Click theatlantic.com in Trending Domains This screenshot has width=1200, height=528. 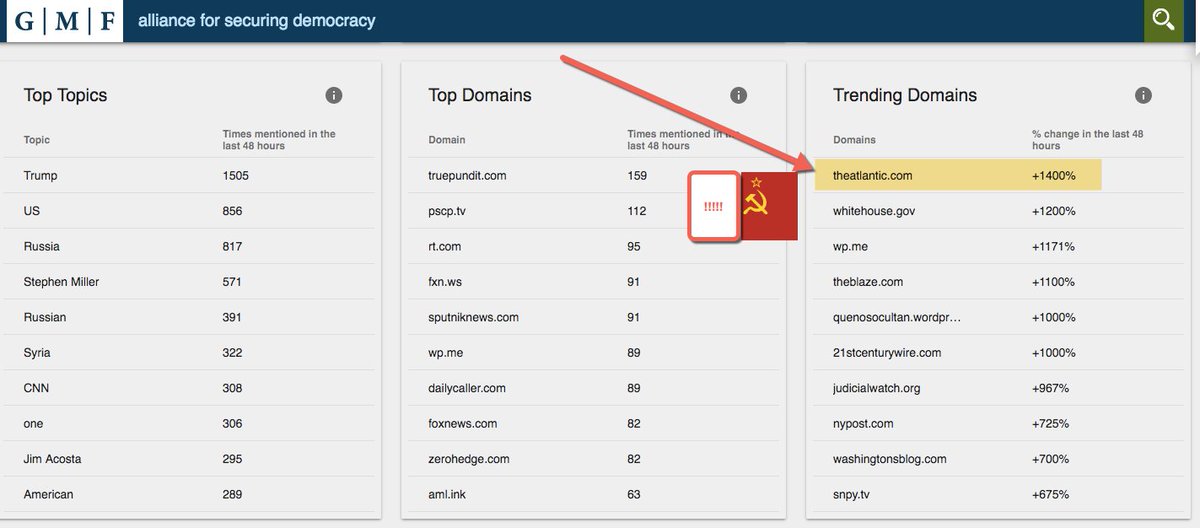(872, 175)
